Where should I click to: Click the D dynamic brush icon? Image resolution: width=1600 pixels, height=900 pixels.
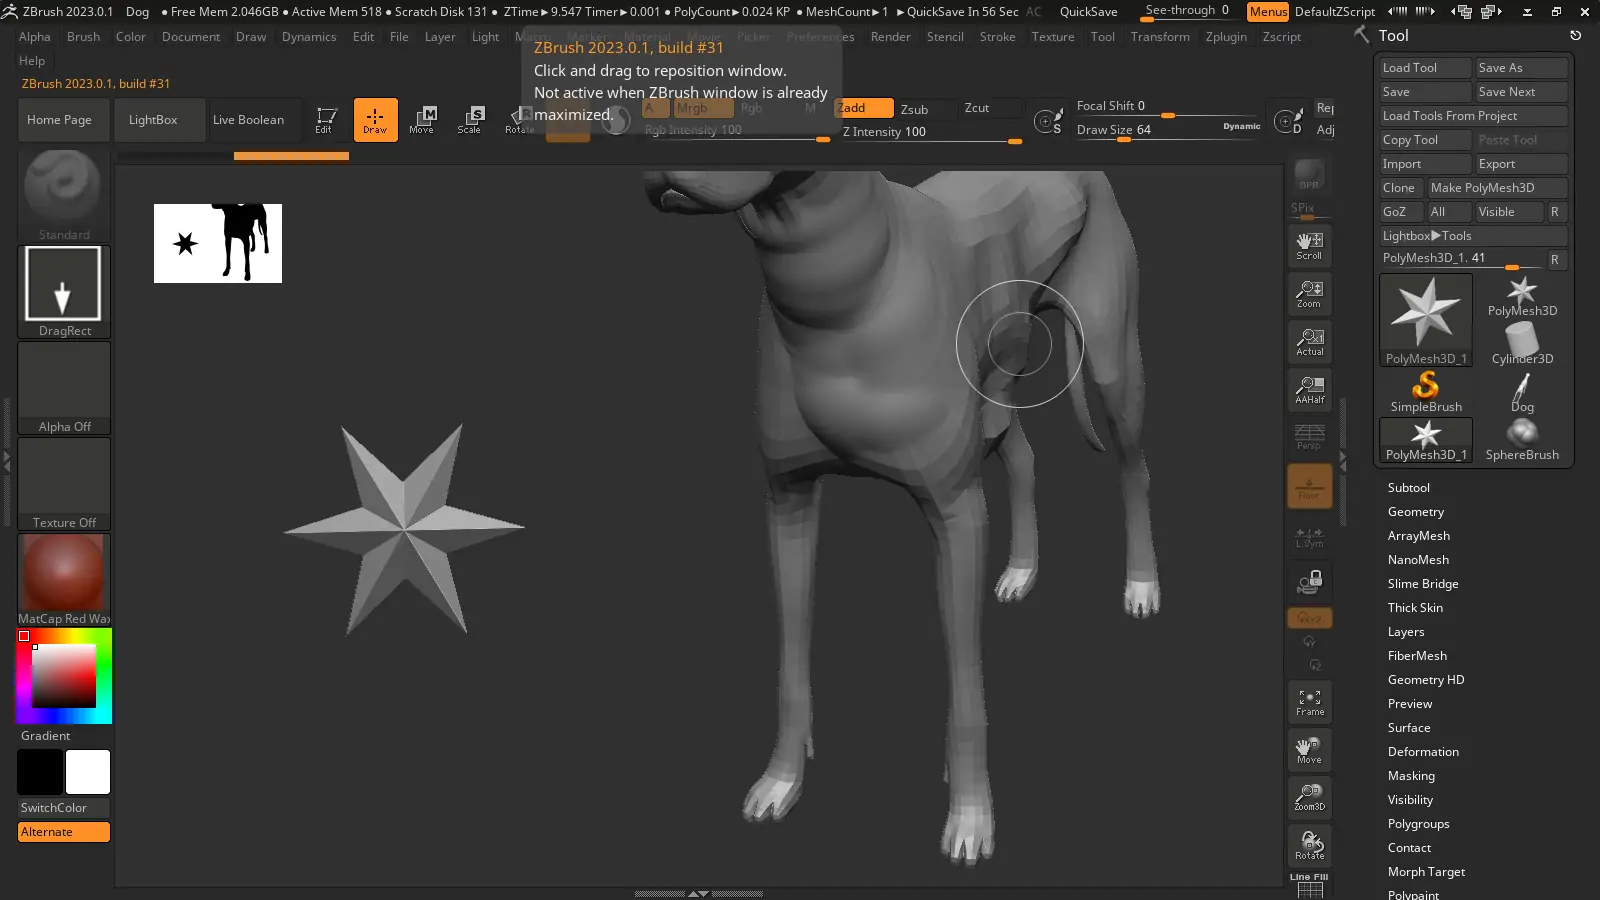[1289, 121]
